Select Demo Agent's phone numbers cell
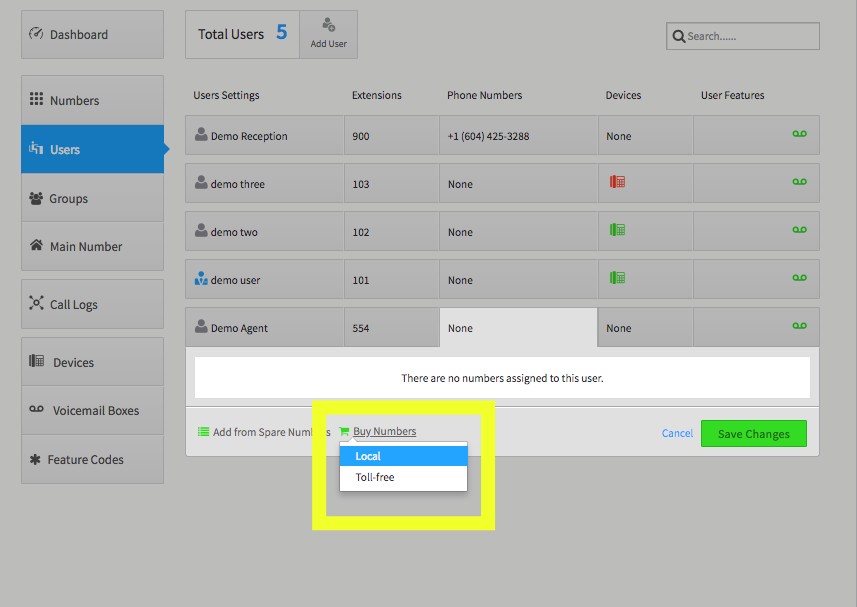Screen dimensions: 857x607 [x=518, y=327]
